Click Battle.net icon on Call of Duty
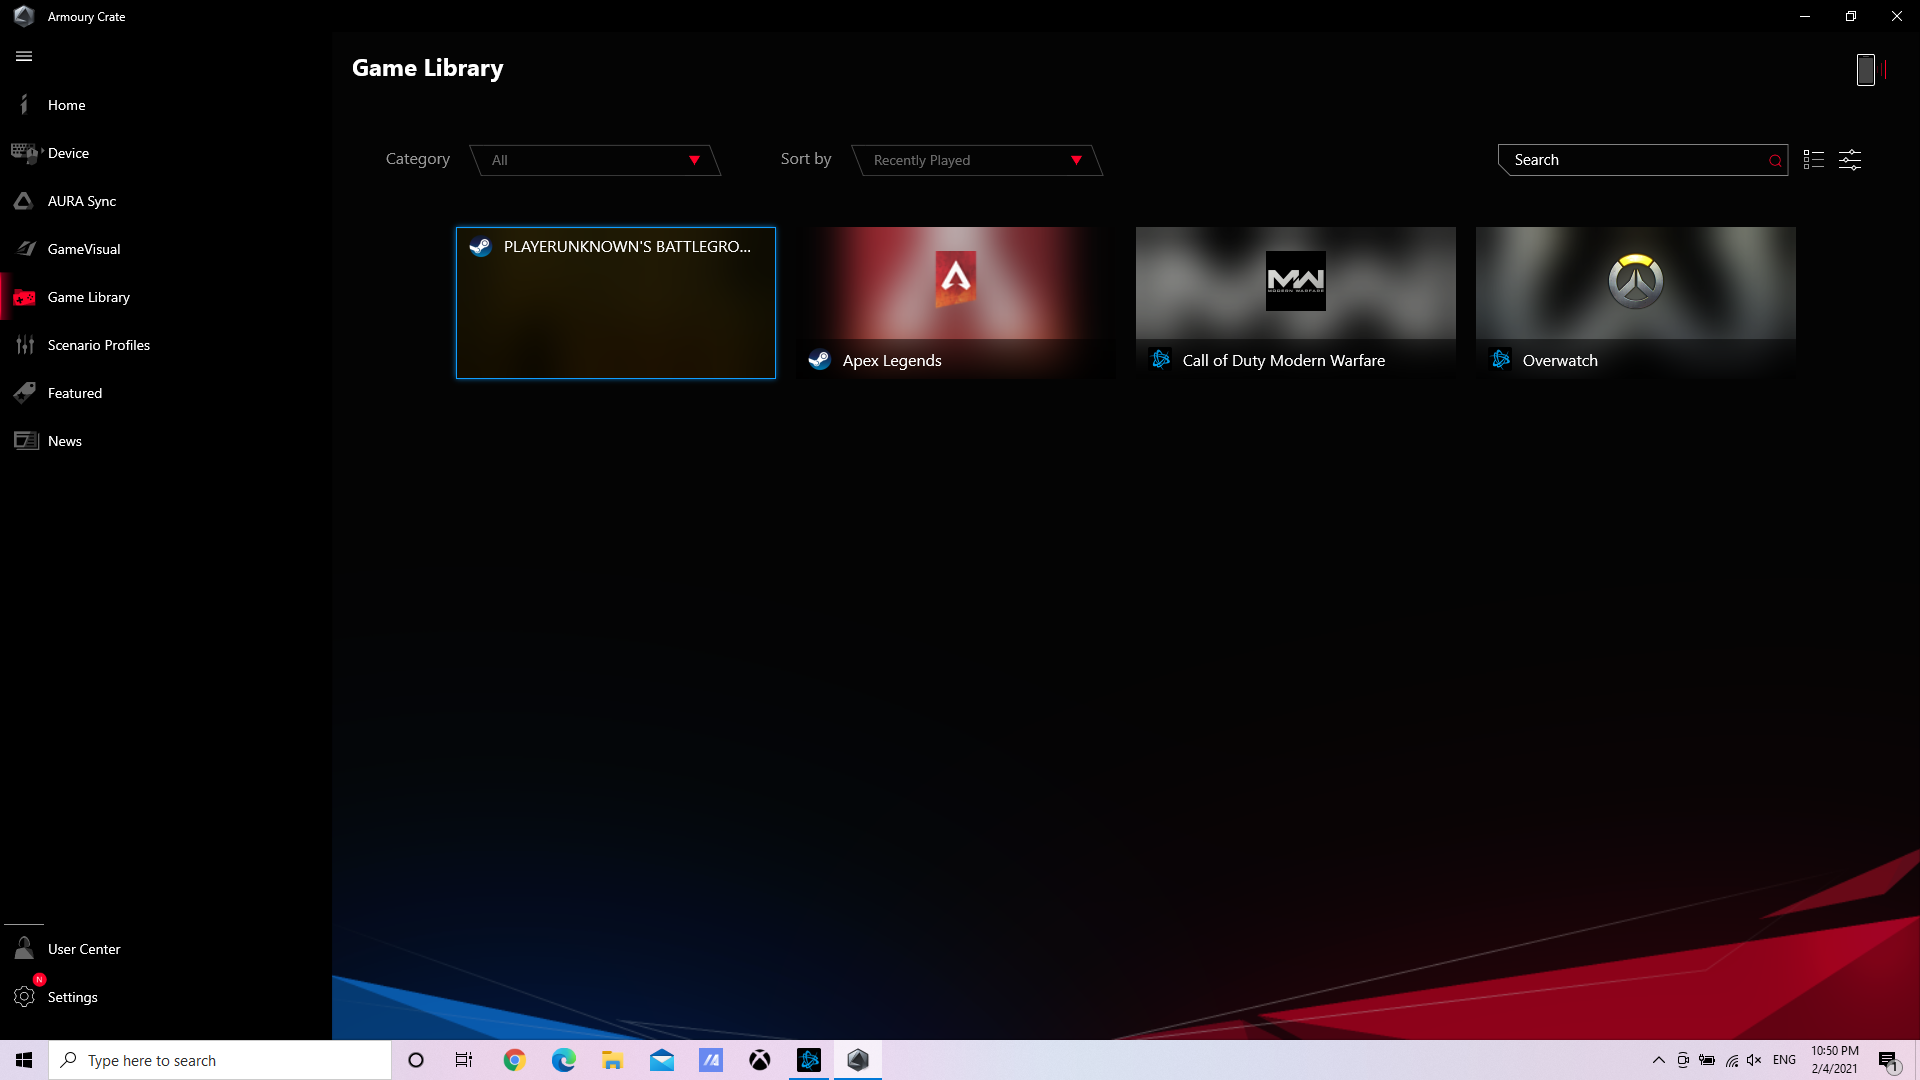Viewport: 1920px width, 1080px height. tap(1160, 359)
